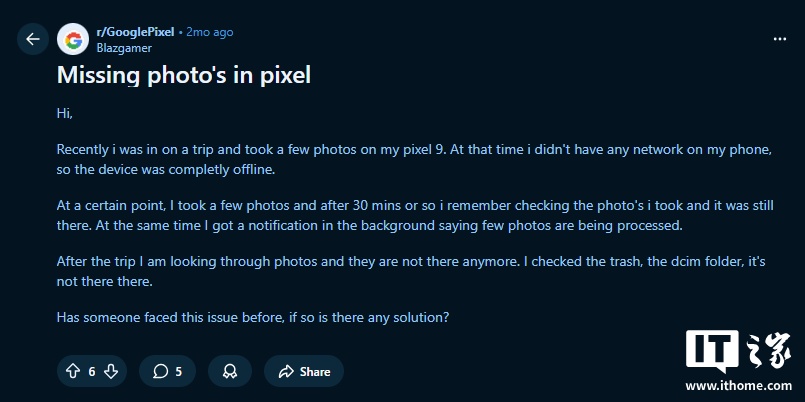
Task: Visit the r/GooglePixel subreddit link
Action: [134, 32]
